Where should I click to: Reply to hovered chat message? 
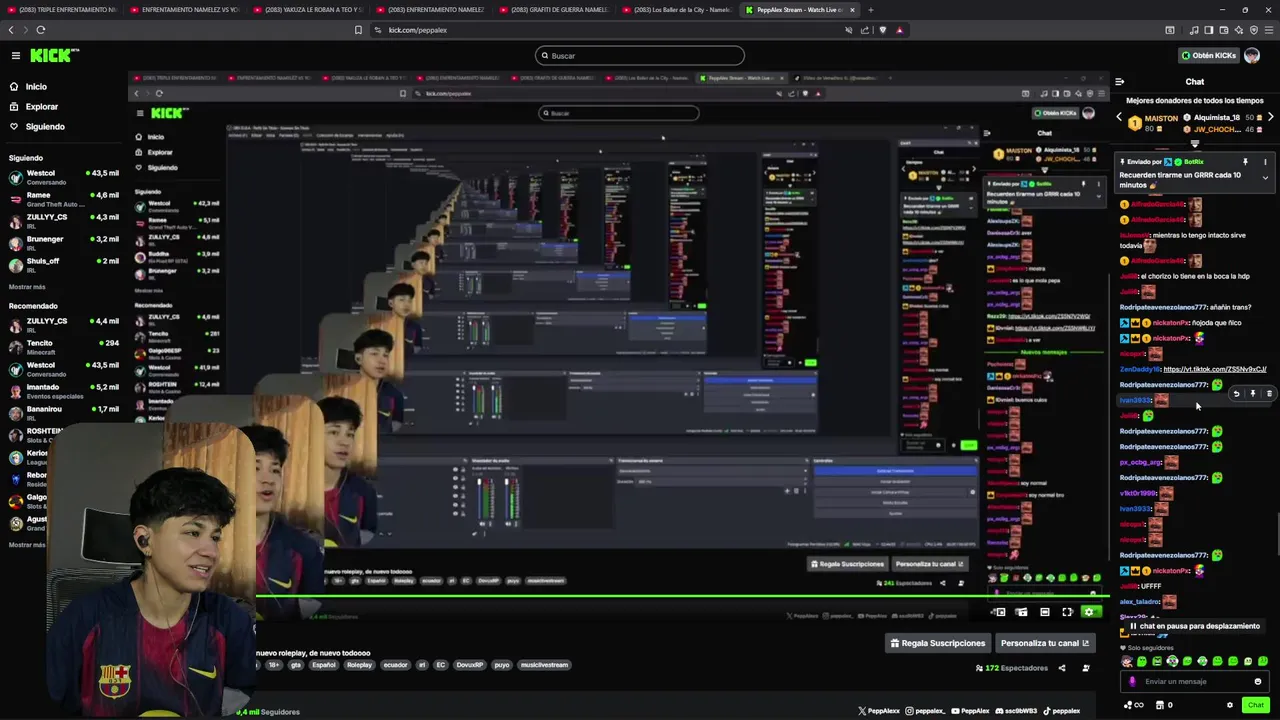1236,394
